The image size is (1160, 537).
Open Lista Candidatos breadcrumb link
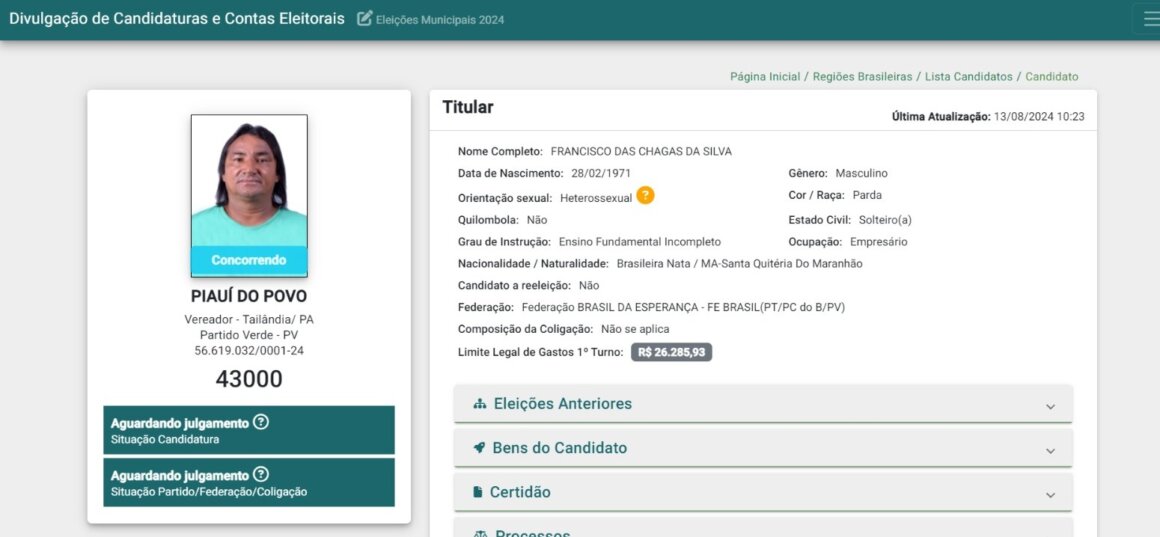(x=968, y=76)
